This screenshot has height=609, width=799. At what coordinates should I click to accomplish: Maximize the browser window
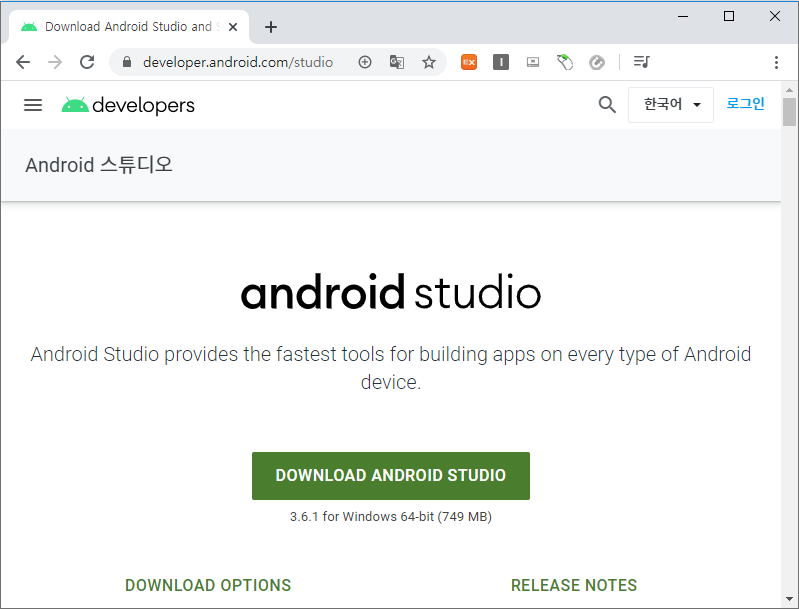(x=729, y=16)
